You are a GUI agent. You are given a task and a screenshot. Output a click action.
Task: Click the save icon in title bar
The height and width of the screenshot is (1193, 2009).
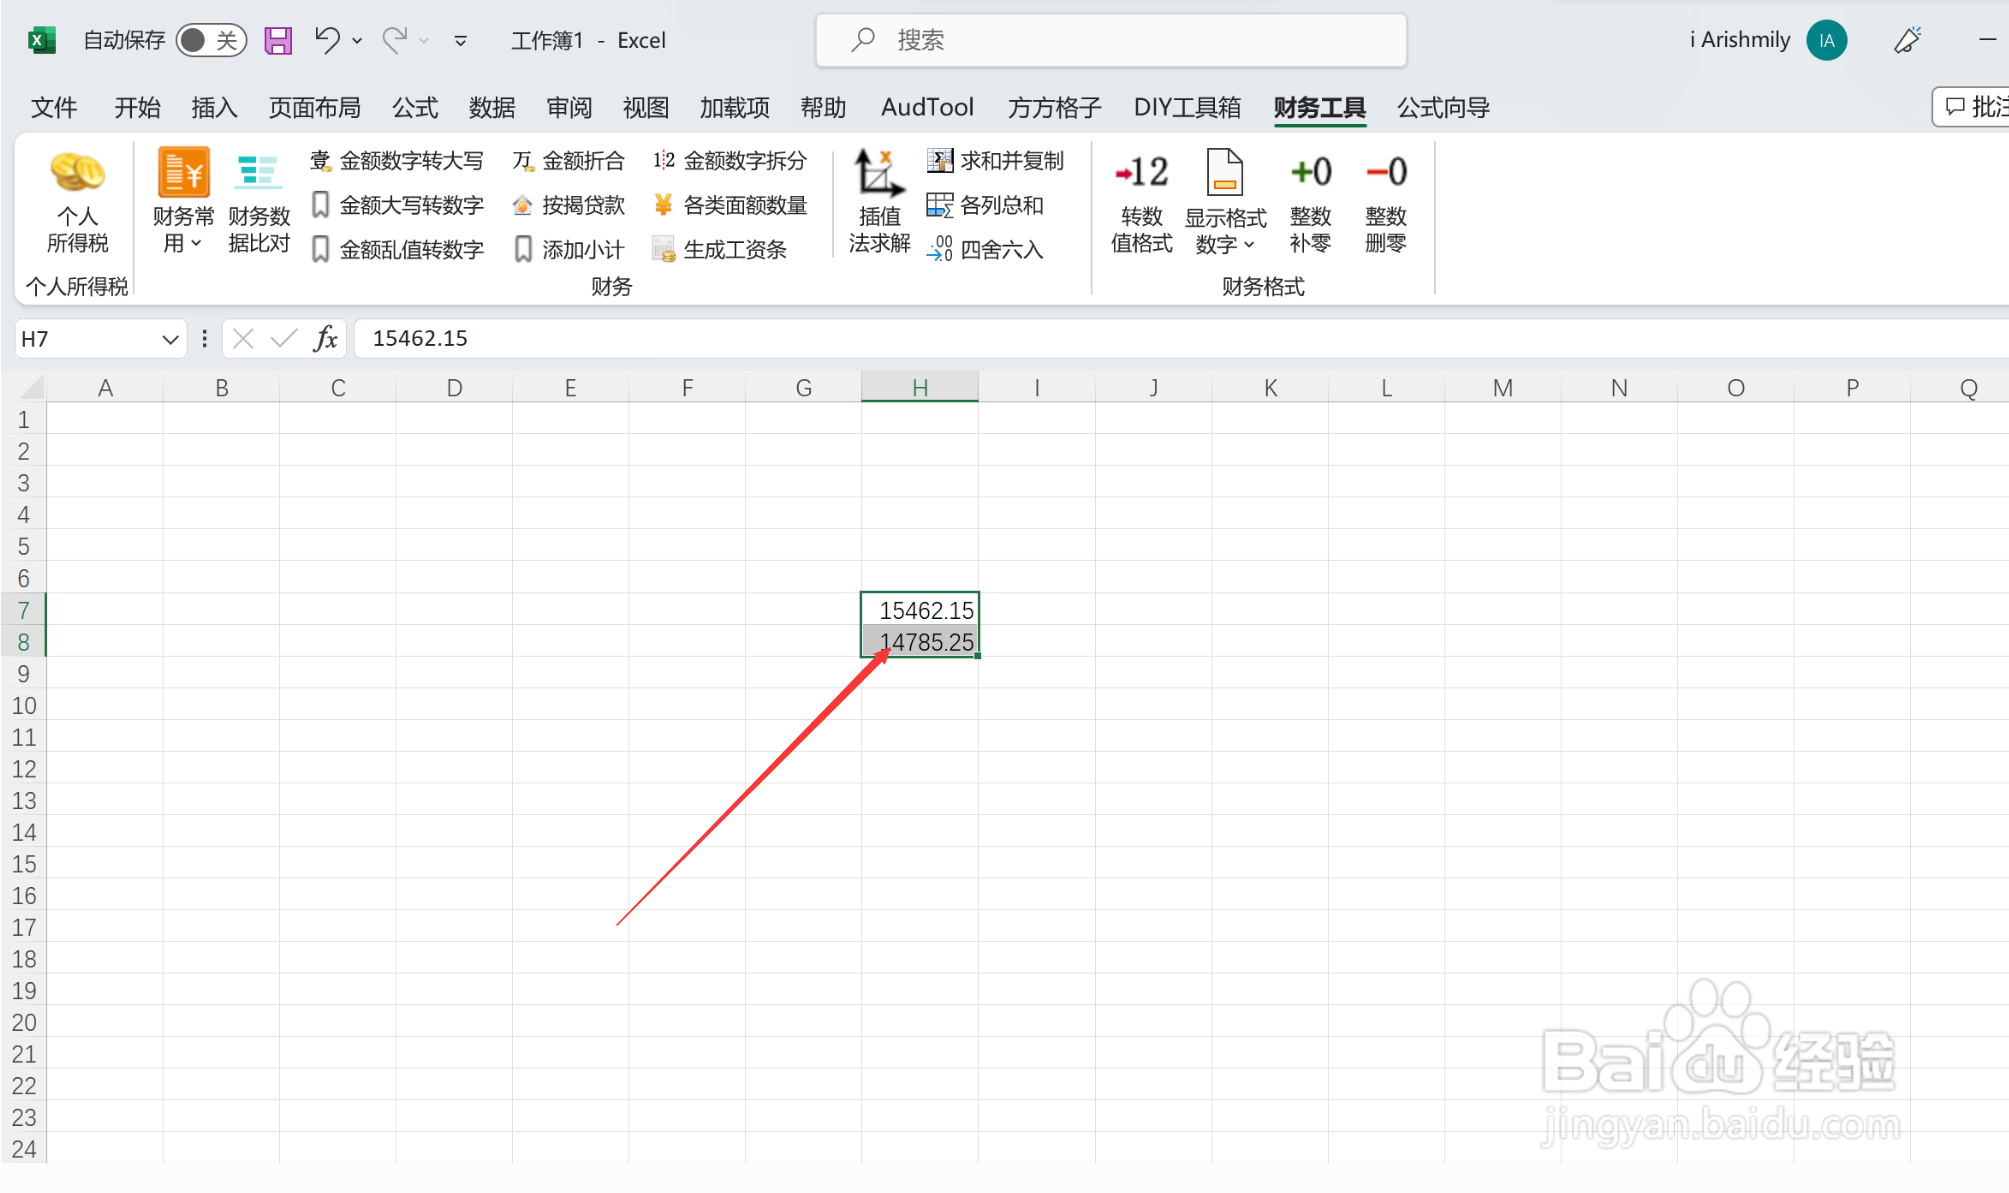[278, 40]
